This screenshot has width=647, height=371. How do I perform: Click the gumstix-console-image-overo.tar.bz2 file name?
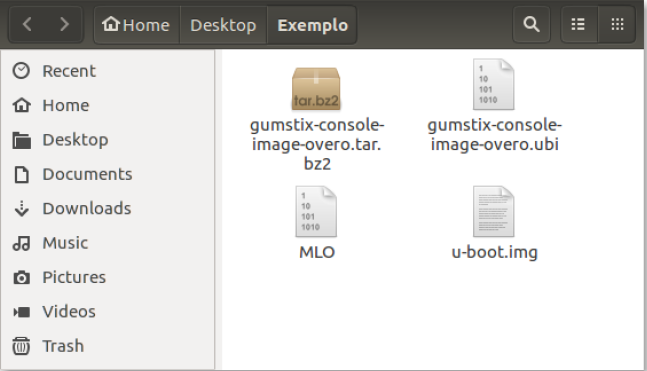[x=317, y=144]
